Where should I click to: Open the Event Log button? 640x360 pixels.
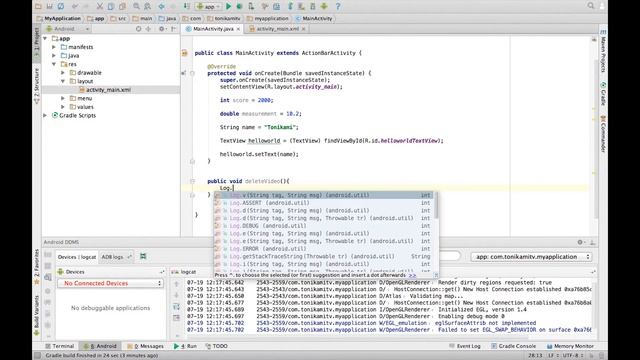click(x=465, y=346)
